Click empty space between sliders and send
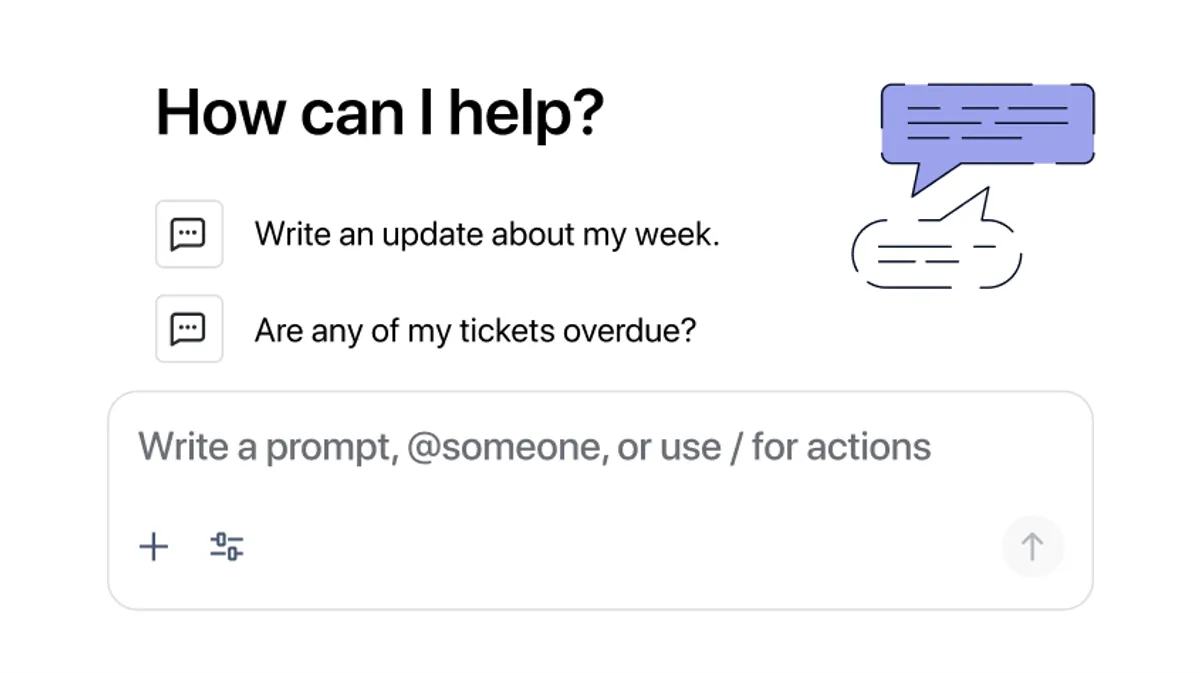The width and height of the screenshot is (1200, 673). pyautogui.click(x=620, y=547)
